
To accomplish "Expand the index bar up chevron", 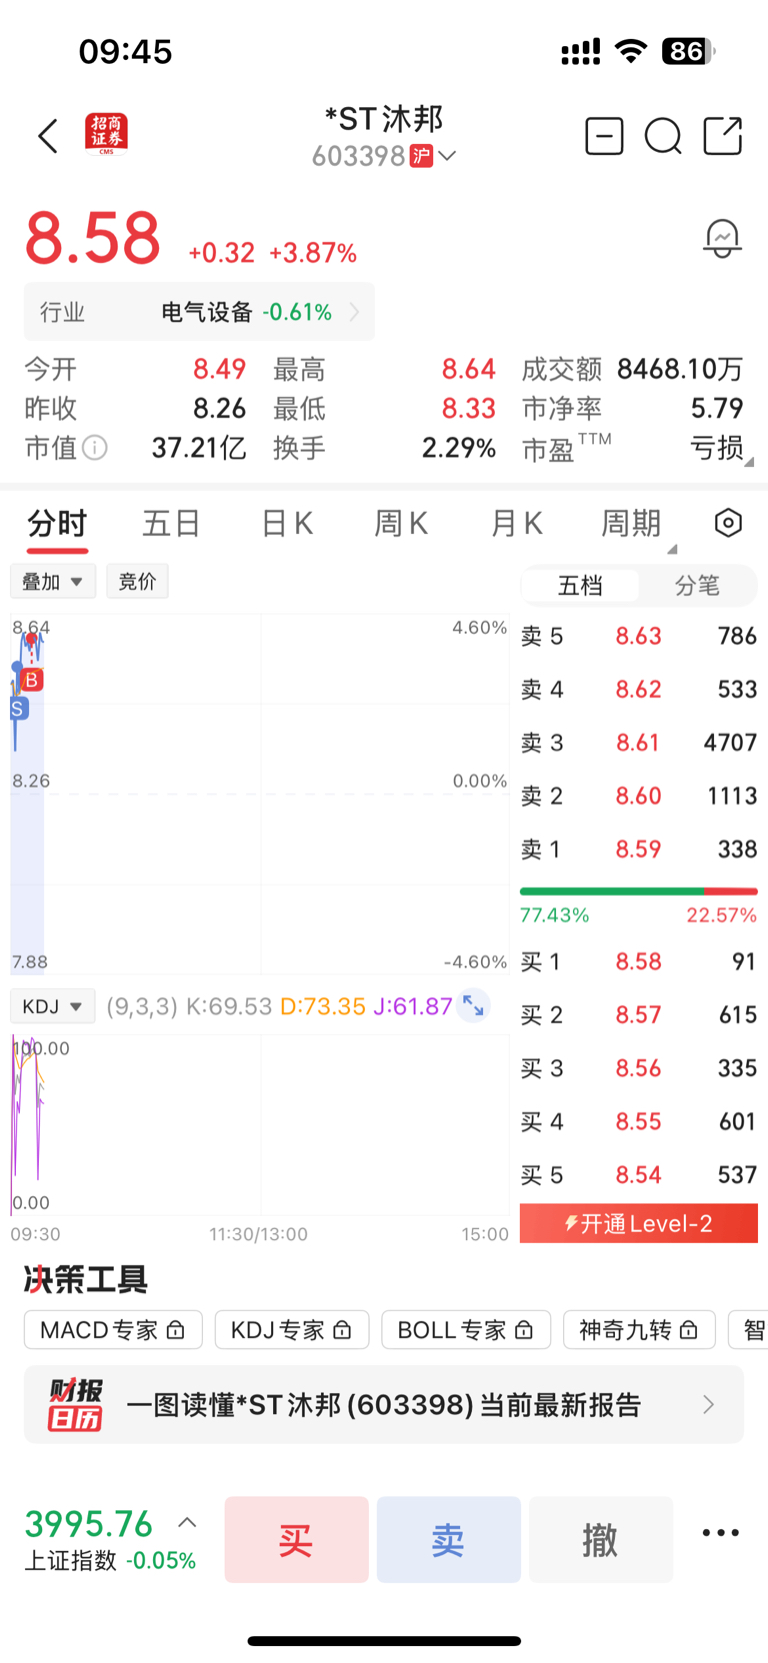I will coord(187,1523).
